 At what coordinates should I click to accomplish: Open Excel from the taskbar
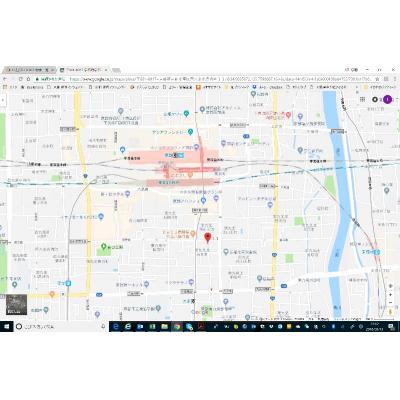pos(152,327)
